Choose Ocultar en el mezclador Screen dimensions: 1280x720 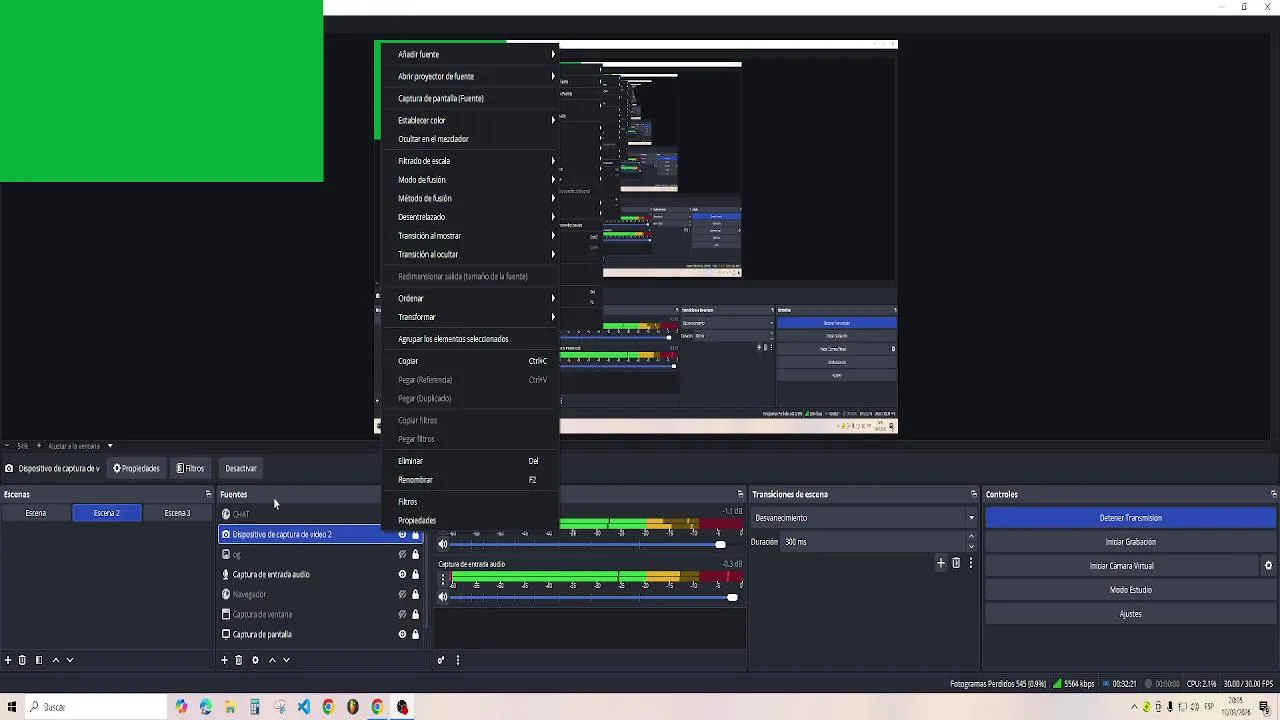tap(470, 139)
